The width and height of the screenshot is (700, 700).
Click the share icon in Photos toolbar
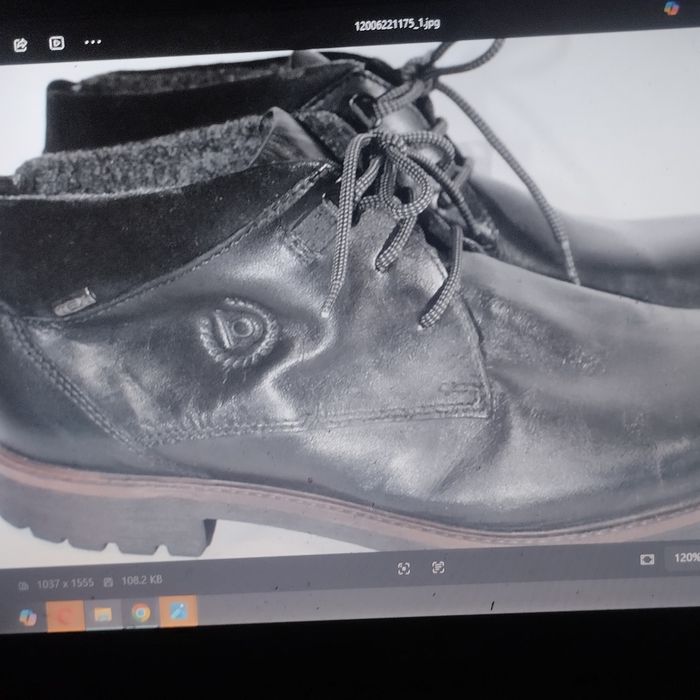point(21,45)
